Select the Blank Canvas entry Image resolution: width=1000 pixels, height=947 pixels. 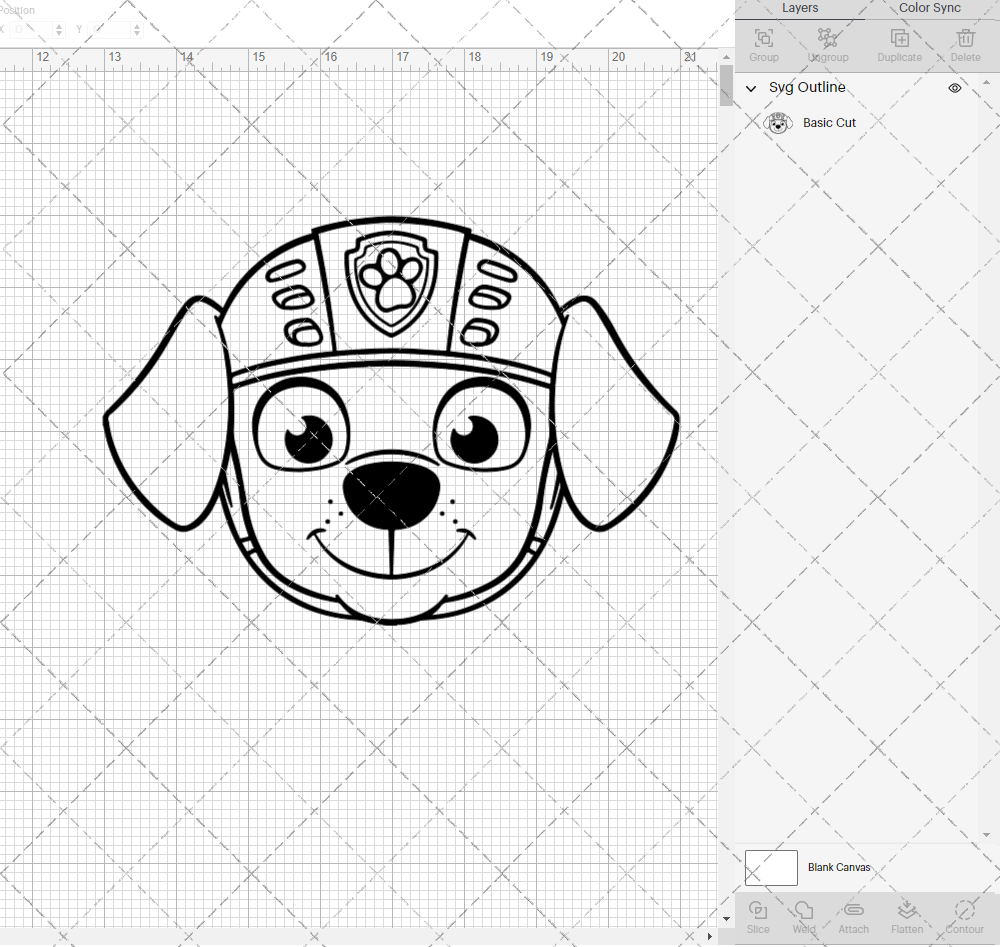(840, 868)
